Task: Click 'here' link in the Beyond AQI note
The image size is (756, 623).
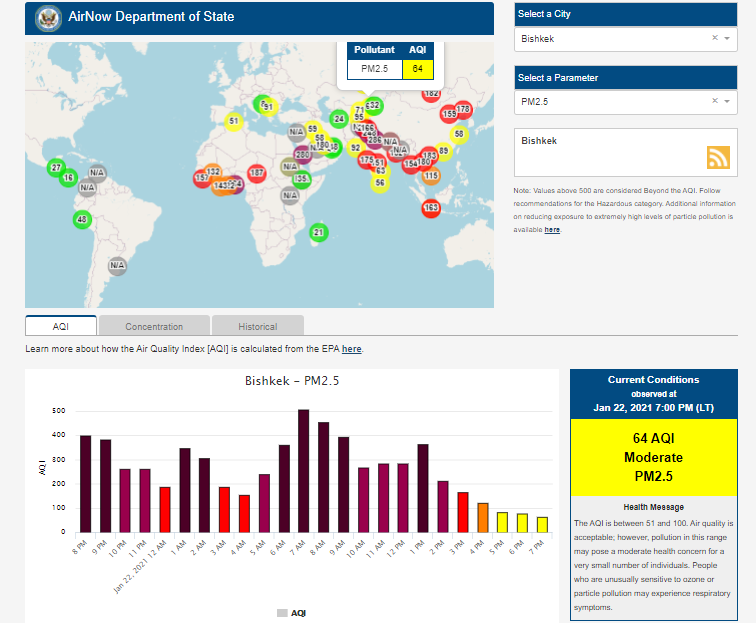Action: [x=552, y=230]
